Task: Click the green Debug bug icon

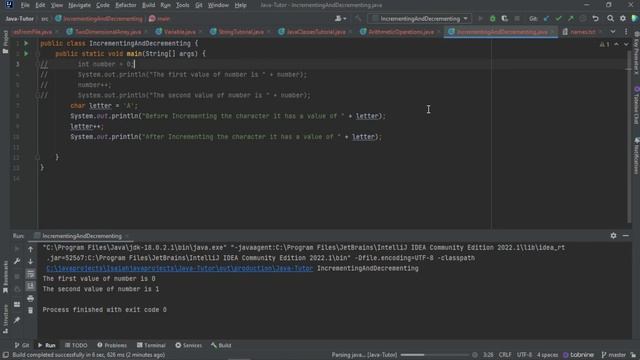Action: click(x=493, y=19)
